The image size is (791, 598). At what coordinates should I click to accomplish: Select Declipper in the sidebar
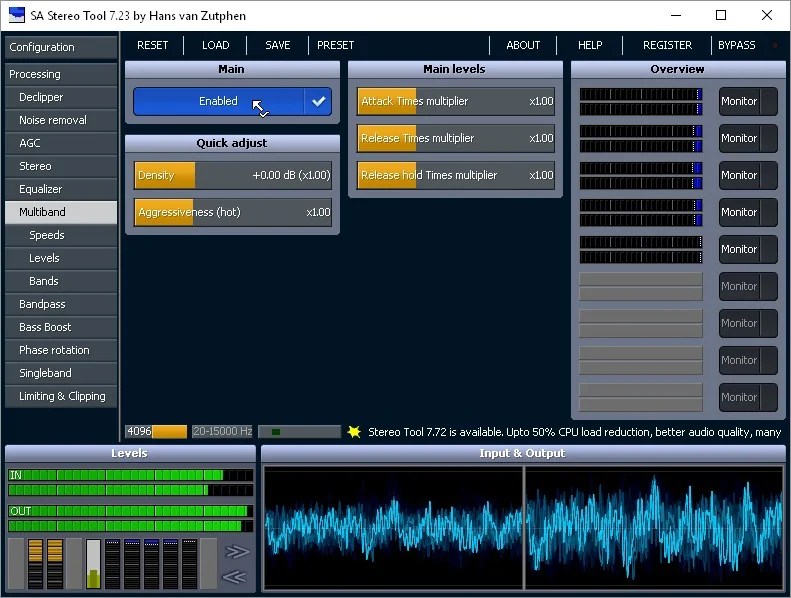[x=61, y=97]
